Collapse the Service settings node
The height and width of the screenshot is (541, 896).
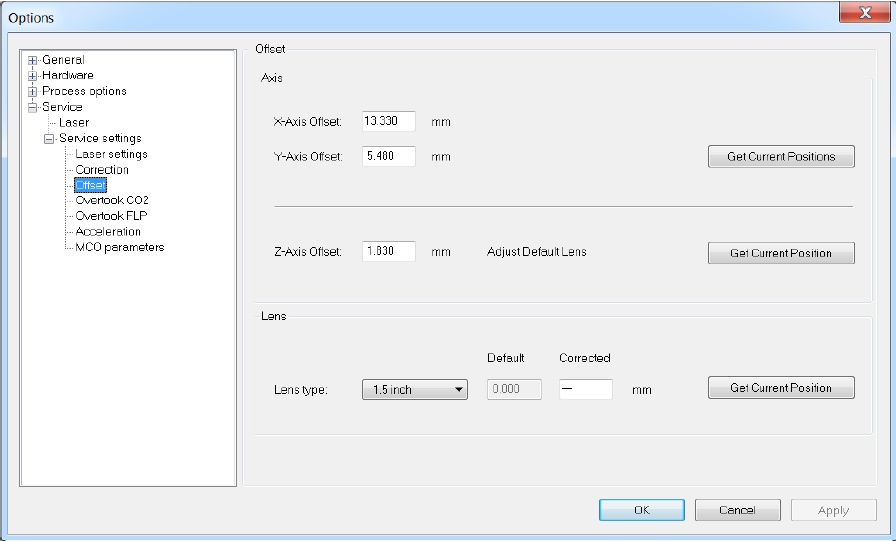pyautogui.click(x=49, y=139)
